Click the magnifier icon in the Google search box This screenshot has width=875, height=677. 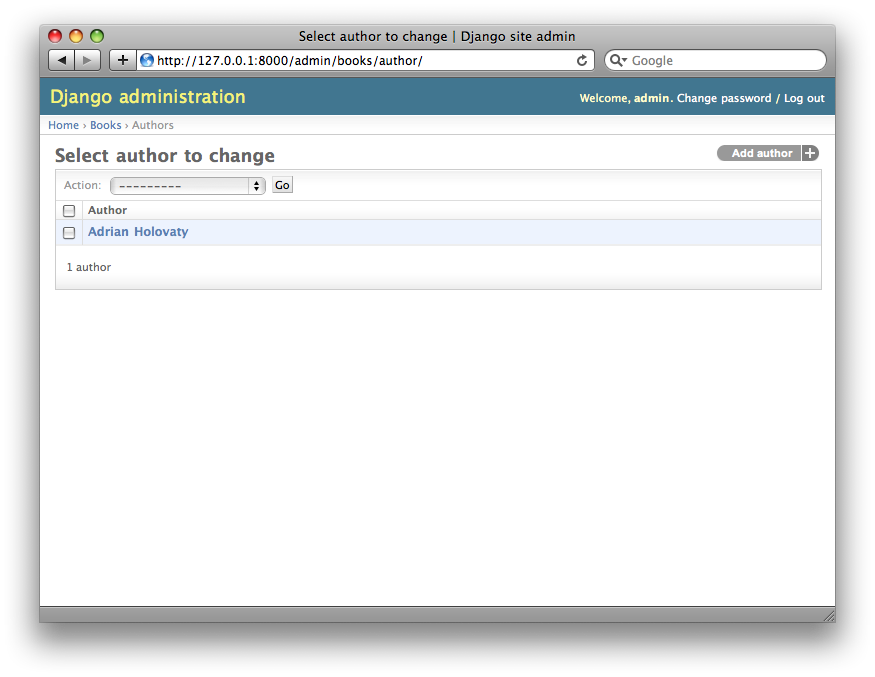point(617,60)
